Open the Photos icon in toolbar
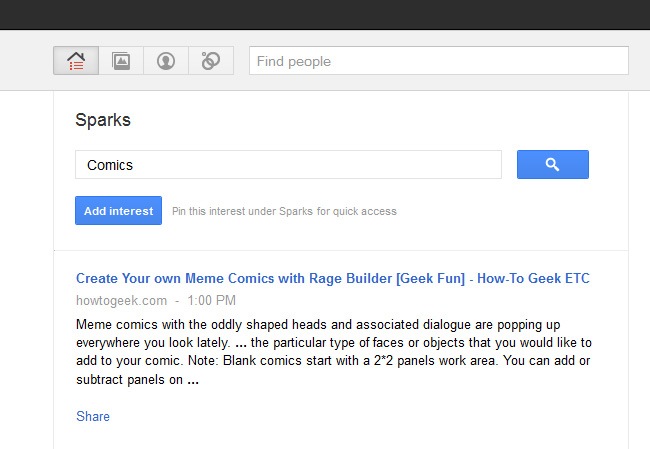The image size is (650, 449). tap(121, 61)
